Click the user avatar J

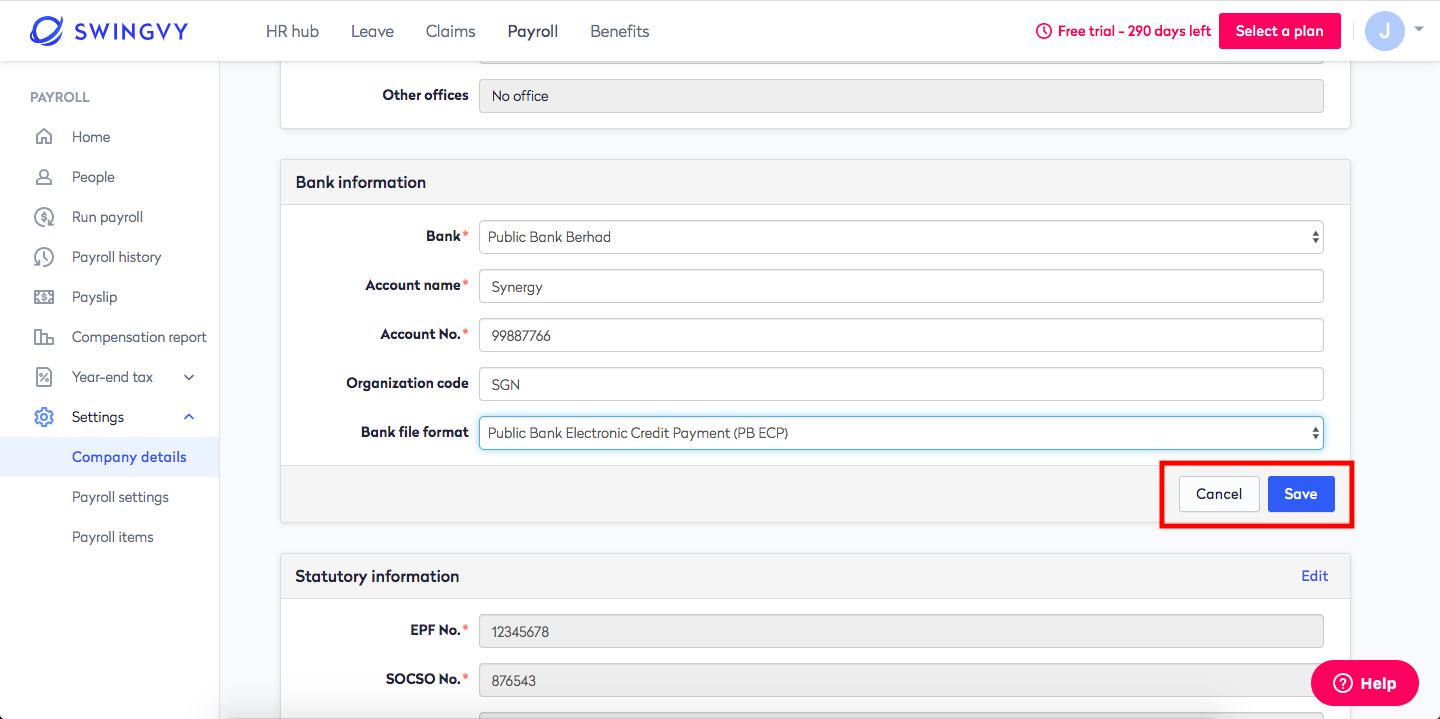(x=1384, y=31)
